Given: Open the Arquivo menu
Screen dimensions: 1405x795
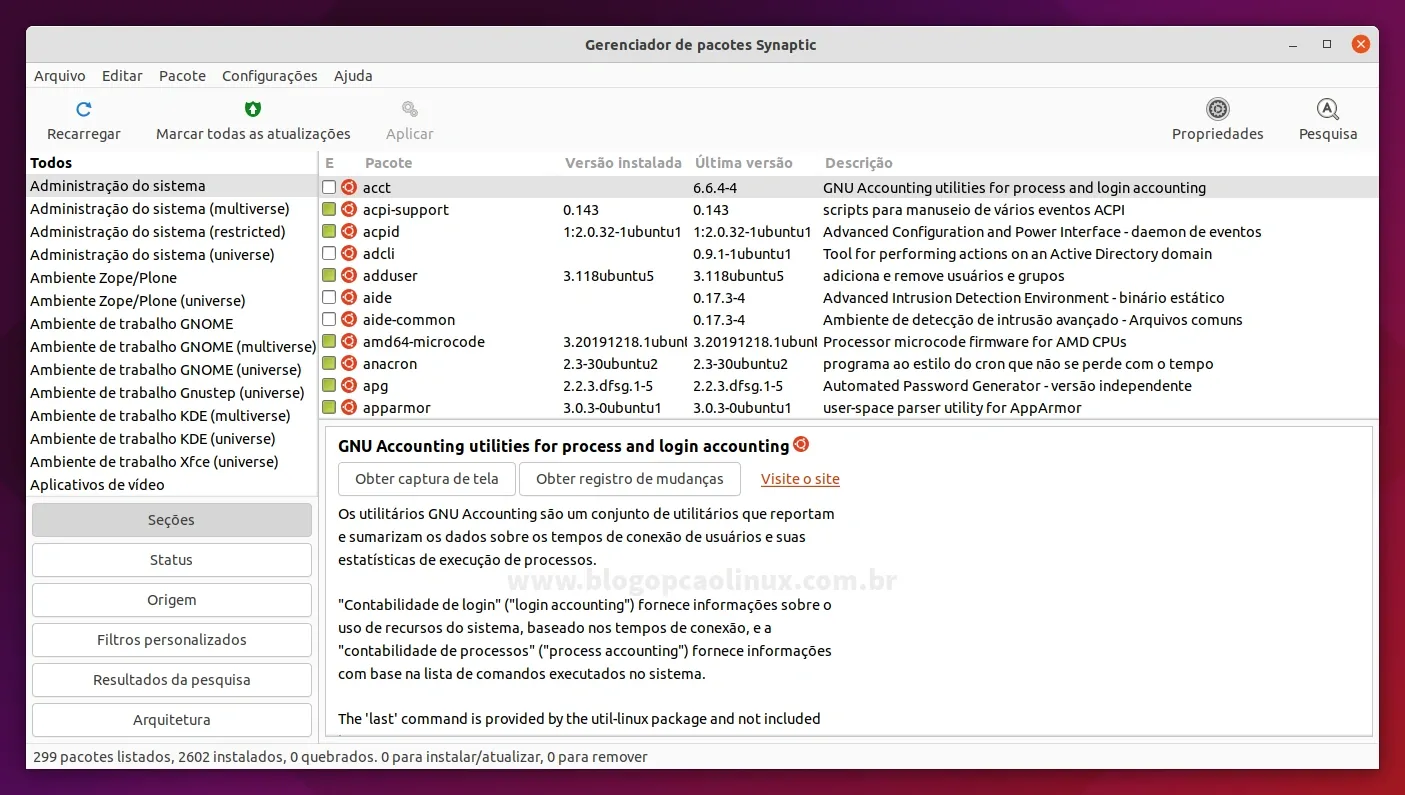Looking at the screenshot, I should (x=60, y=76).
